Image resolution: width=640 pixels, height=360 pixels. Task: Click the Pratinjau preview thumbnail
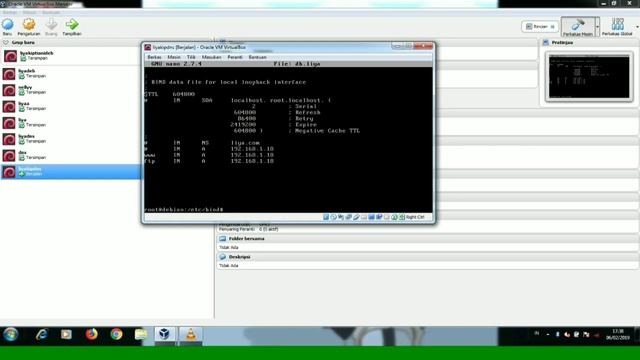(x=589, y=77)
